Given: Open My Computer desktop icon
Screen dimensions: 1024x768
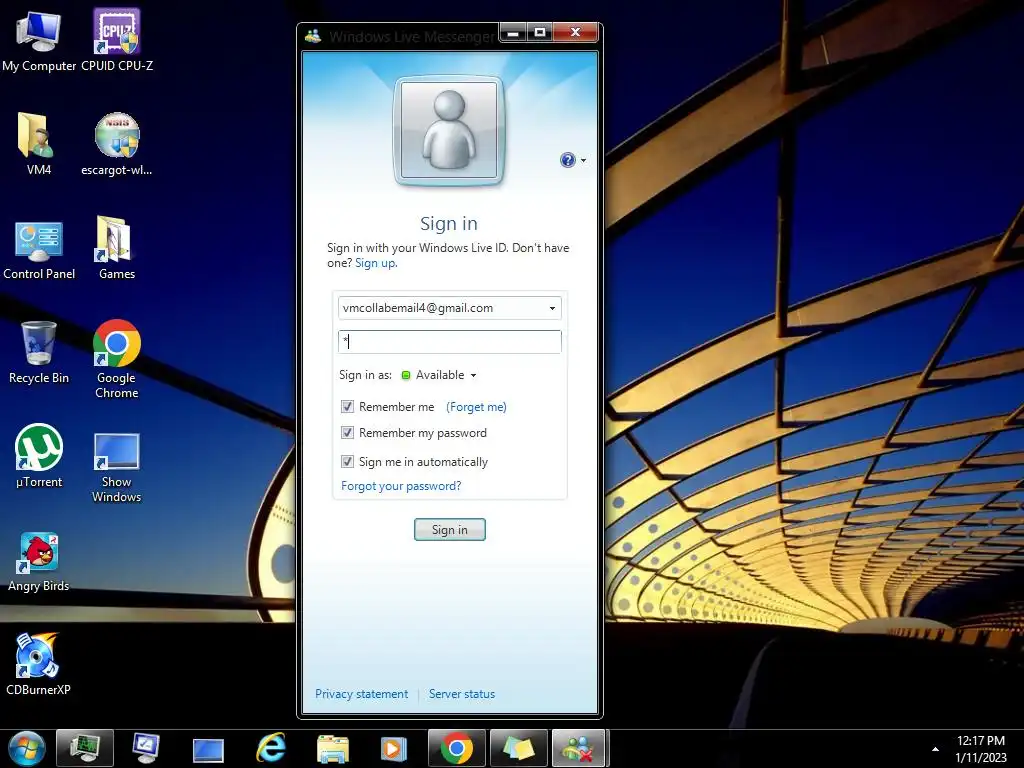Looking at the screenshot, I should [39, 41].
